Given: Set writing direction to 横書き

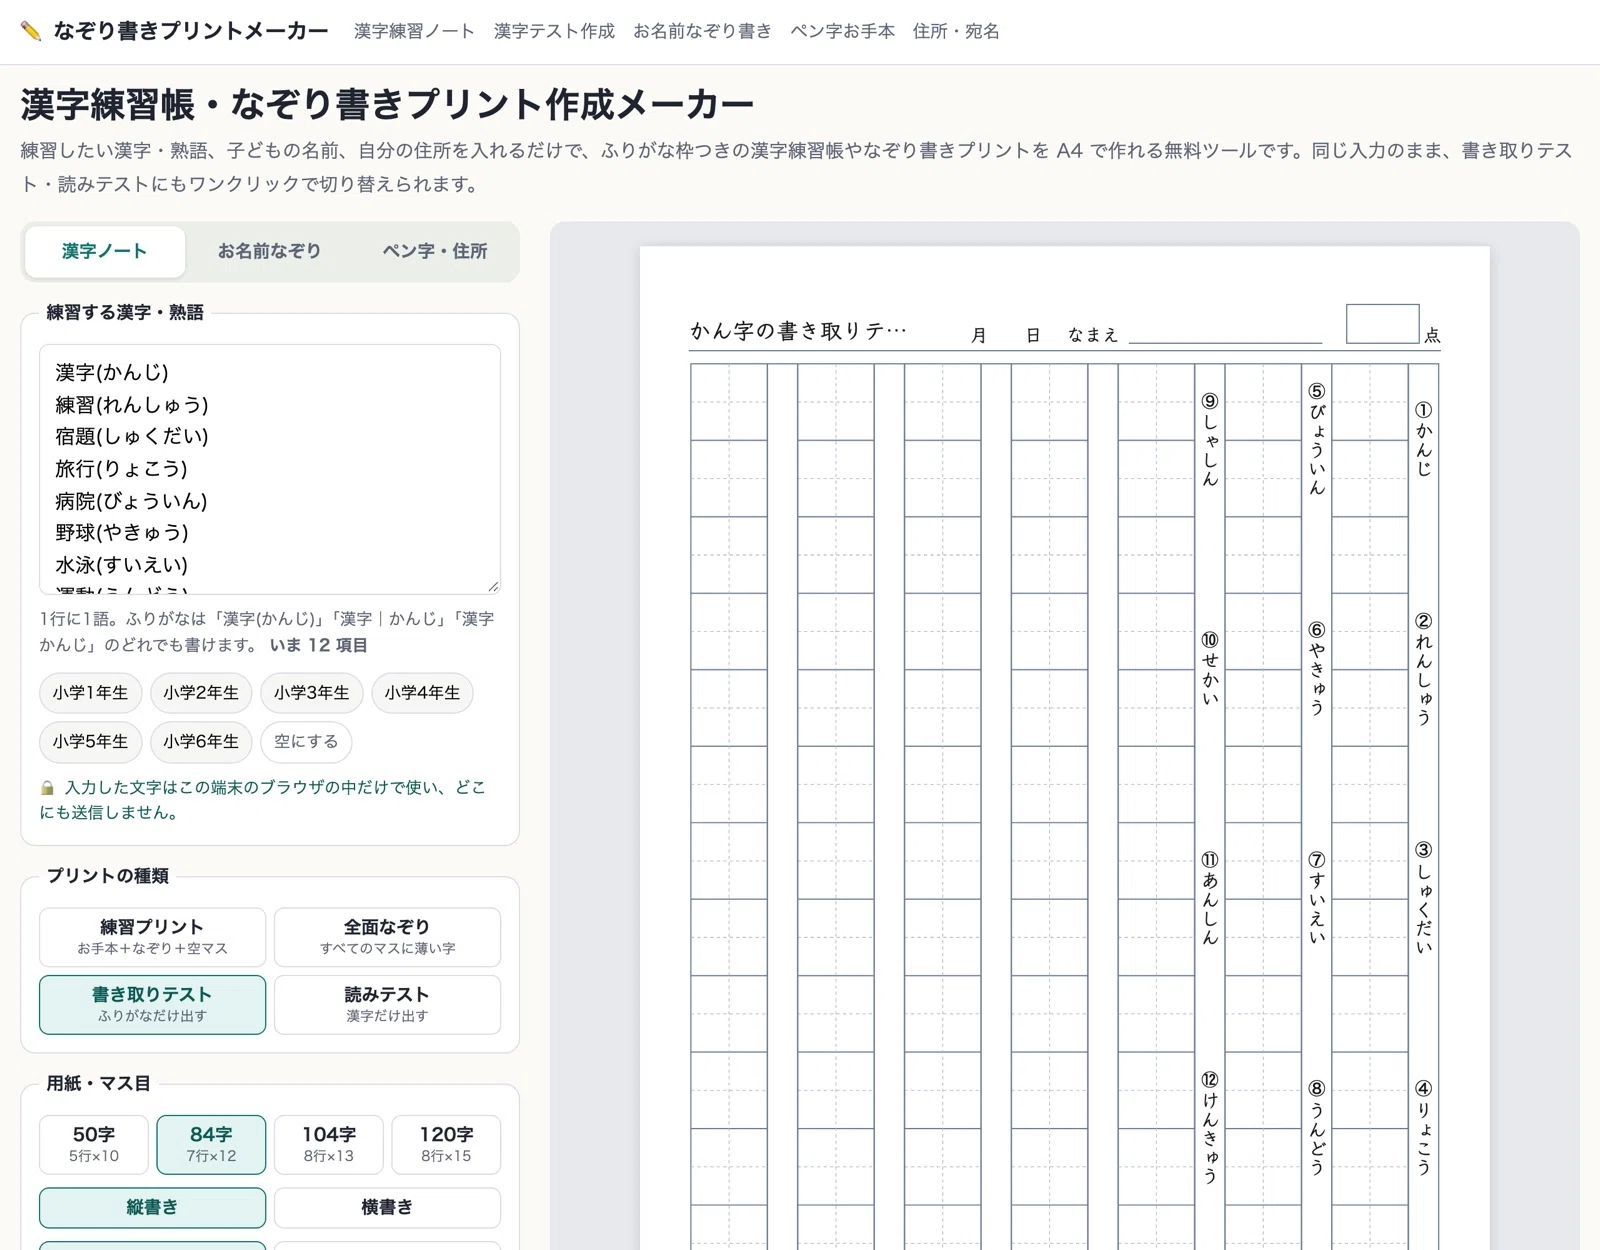Looking at the screenshot, I should coord(387,1208).
